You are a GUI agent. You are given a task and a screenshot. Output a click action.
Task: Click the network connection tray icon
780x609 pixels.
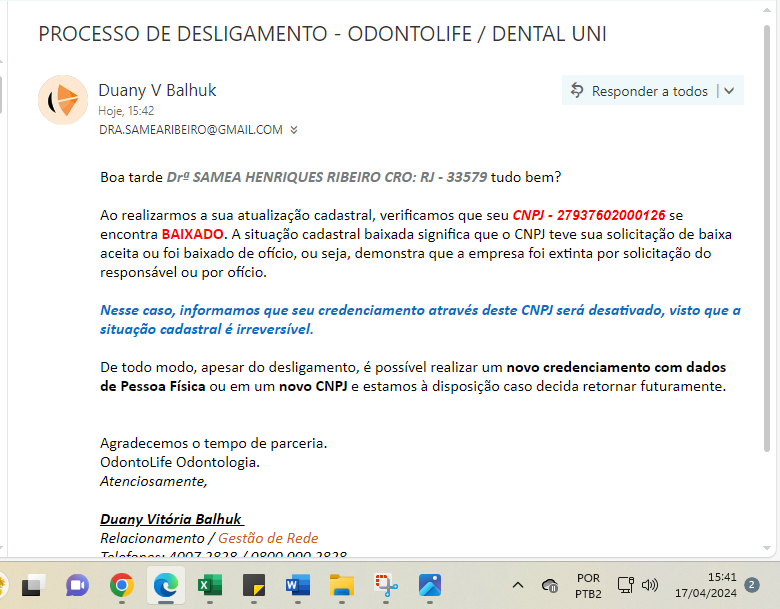pyautogui.click(x=626, y=585)
